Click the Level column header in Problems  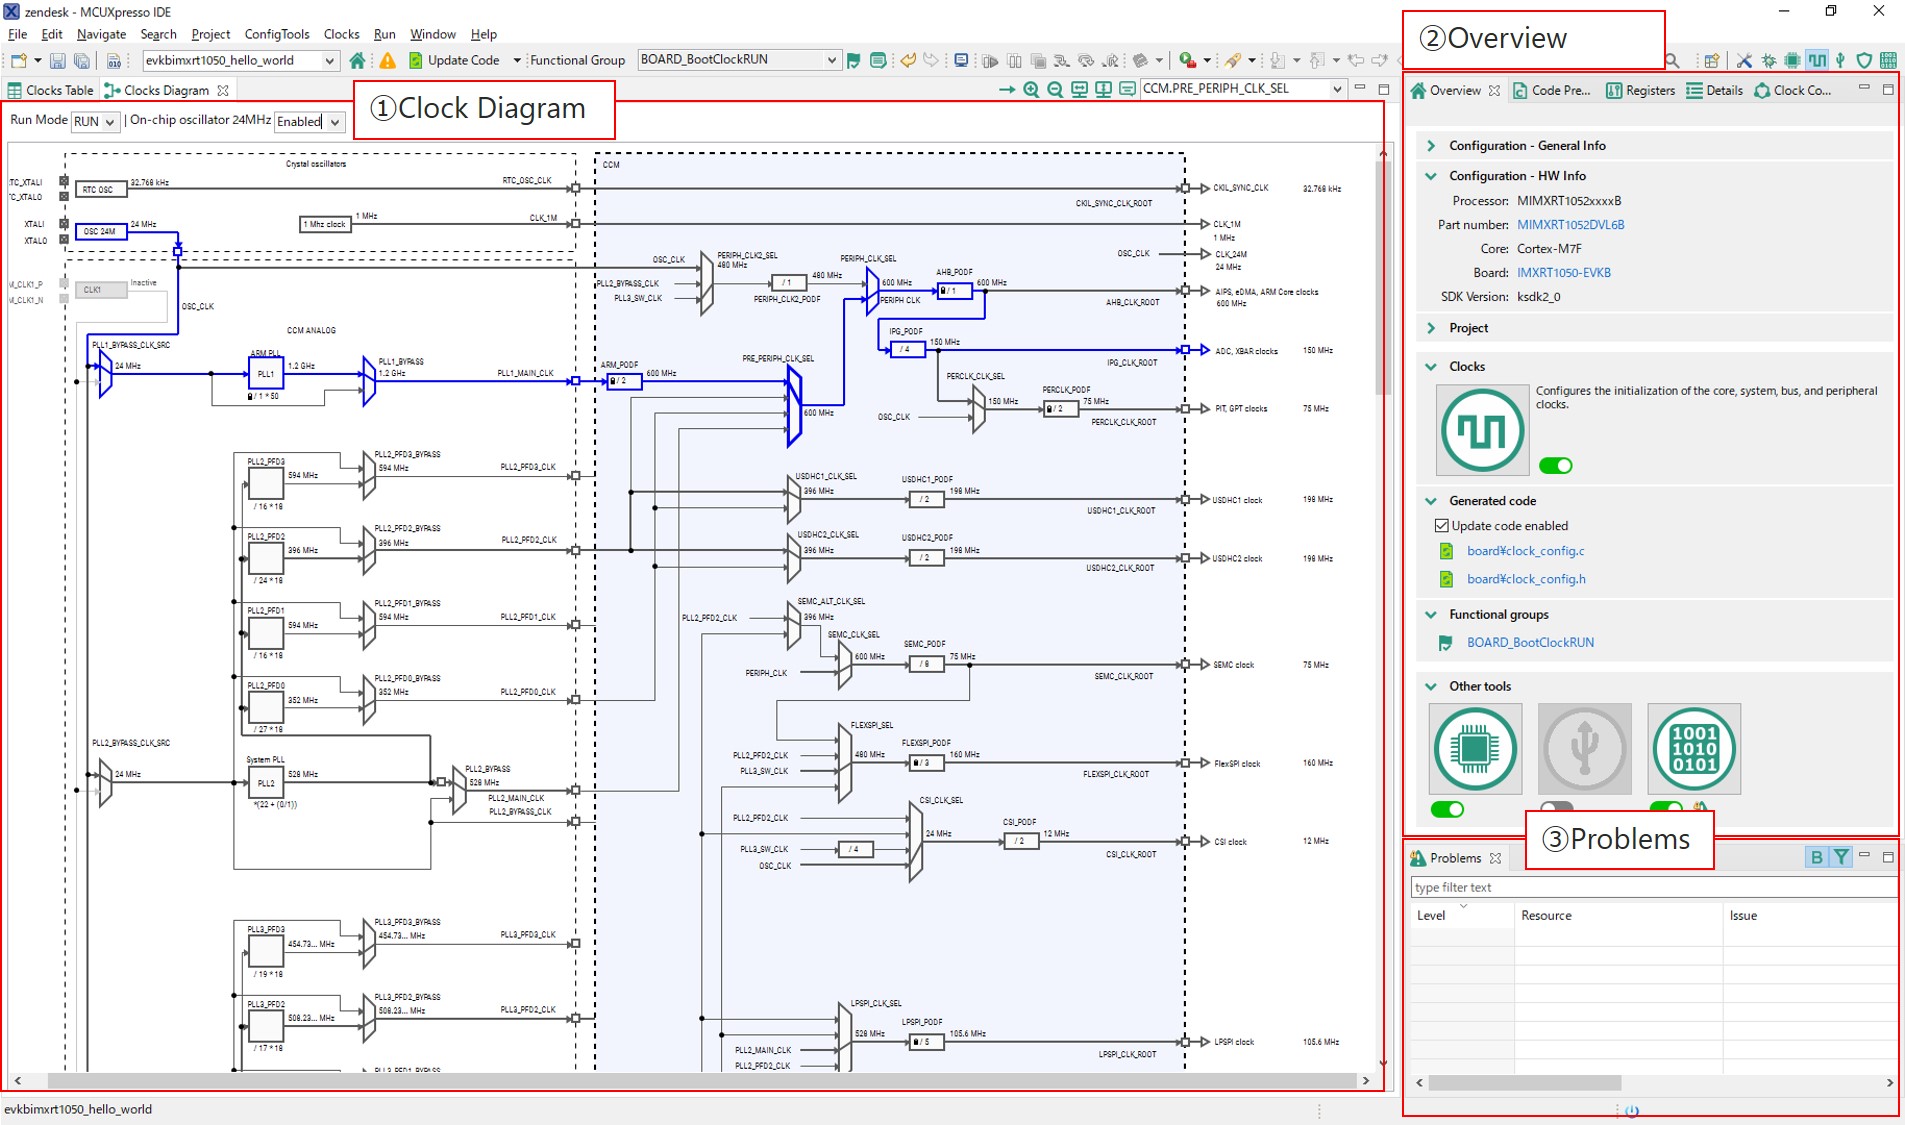[x=1461, y=915]
